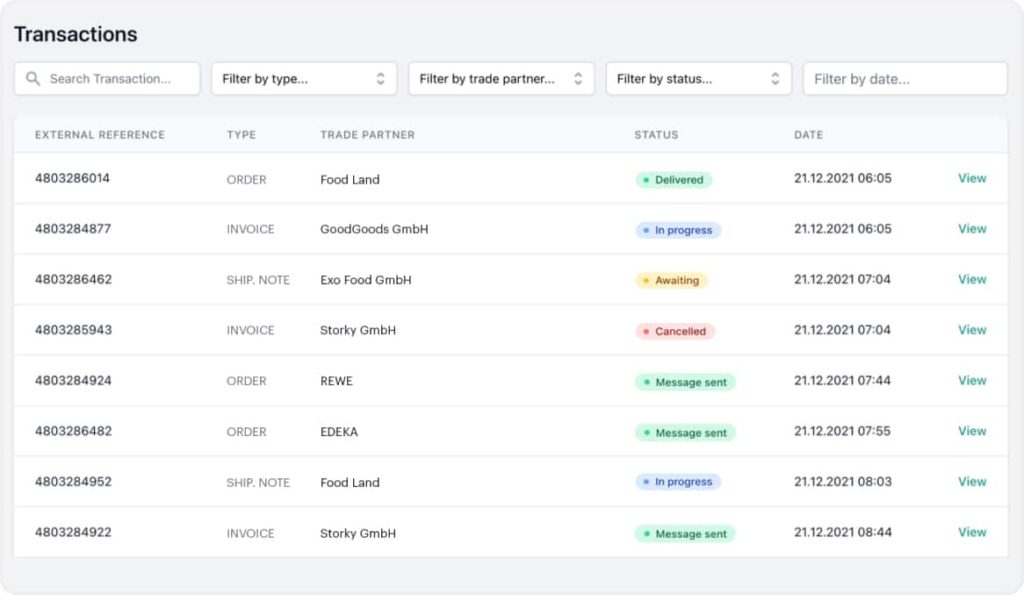The image size is (1024, 595).
Task: Select reference number 4803284877
Action: tap(73, 229)
